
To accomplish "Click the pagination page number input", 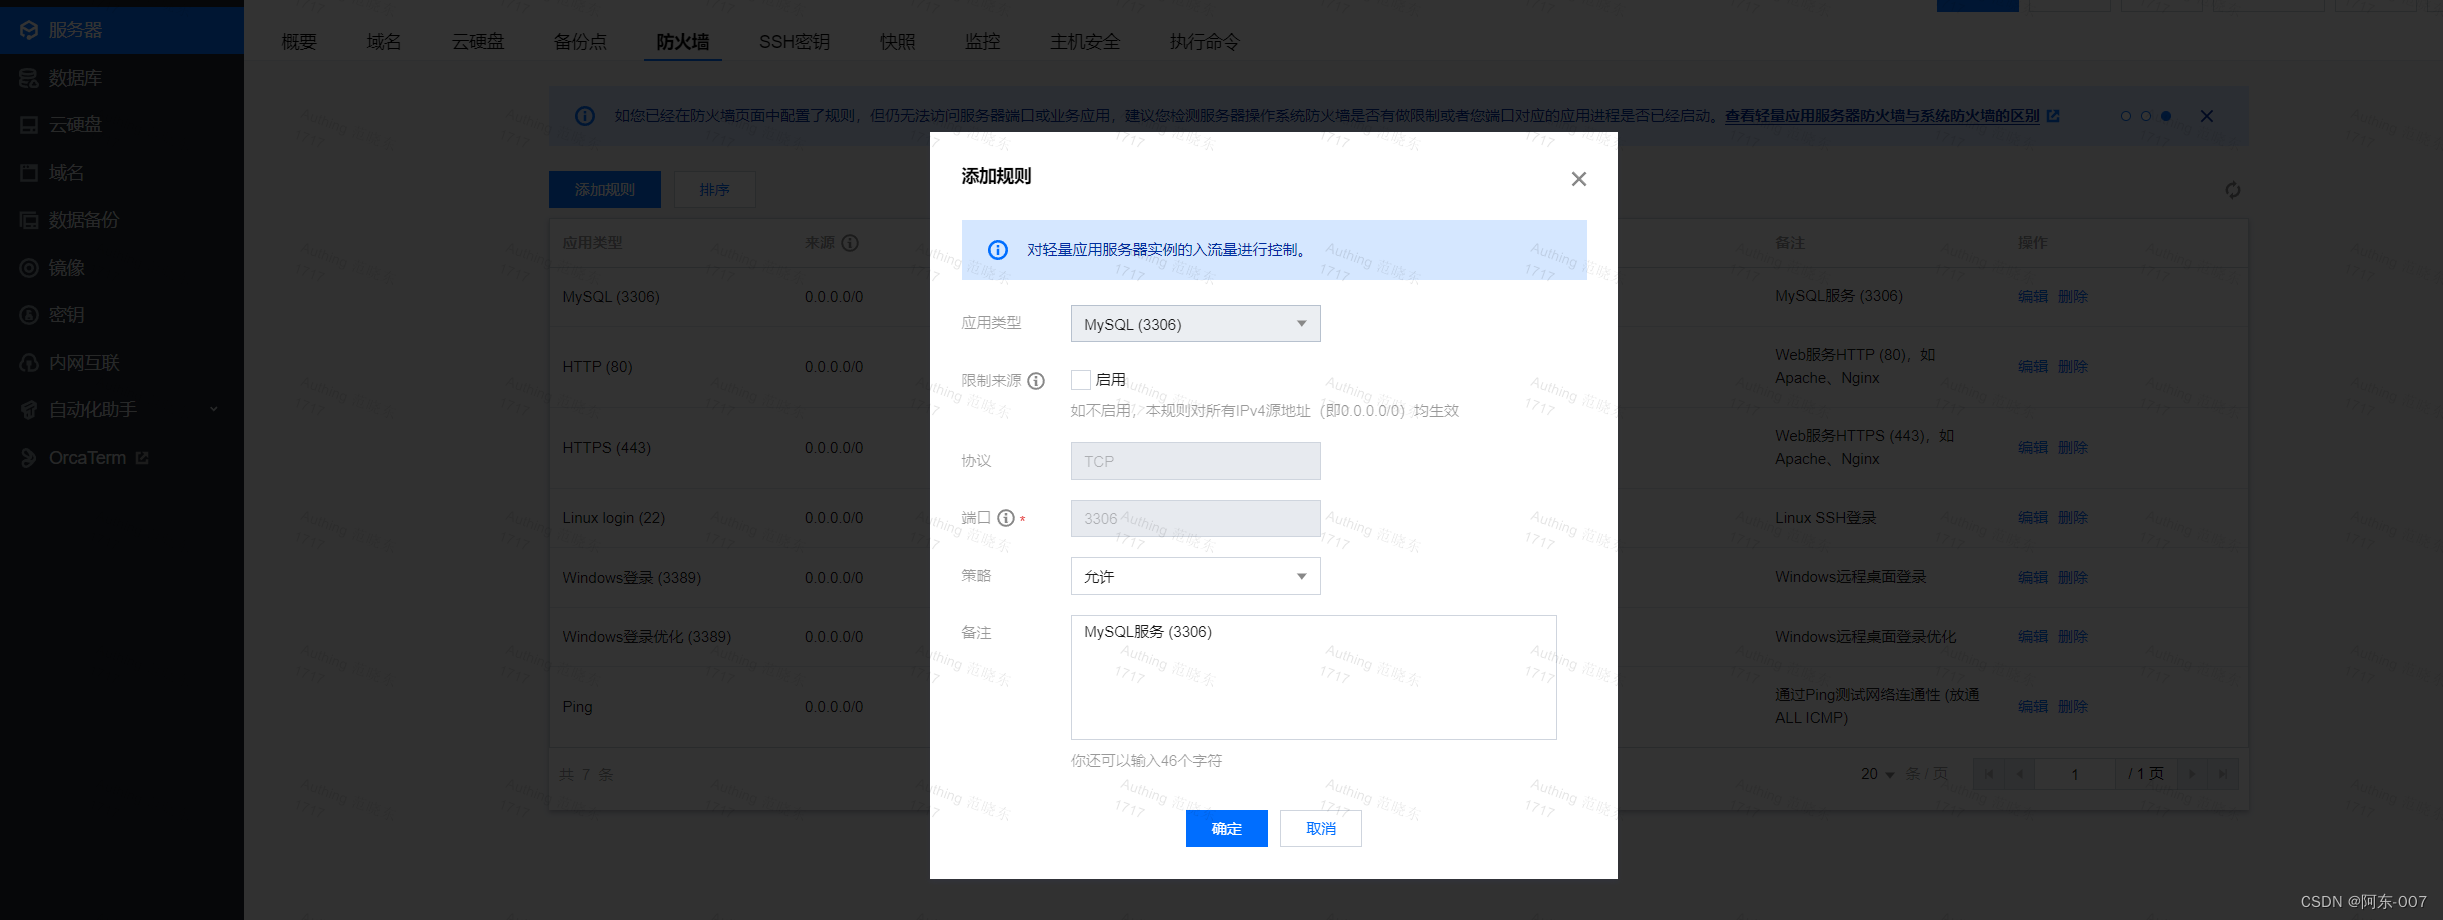I will click(x=2075, y=774).
